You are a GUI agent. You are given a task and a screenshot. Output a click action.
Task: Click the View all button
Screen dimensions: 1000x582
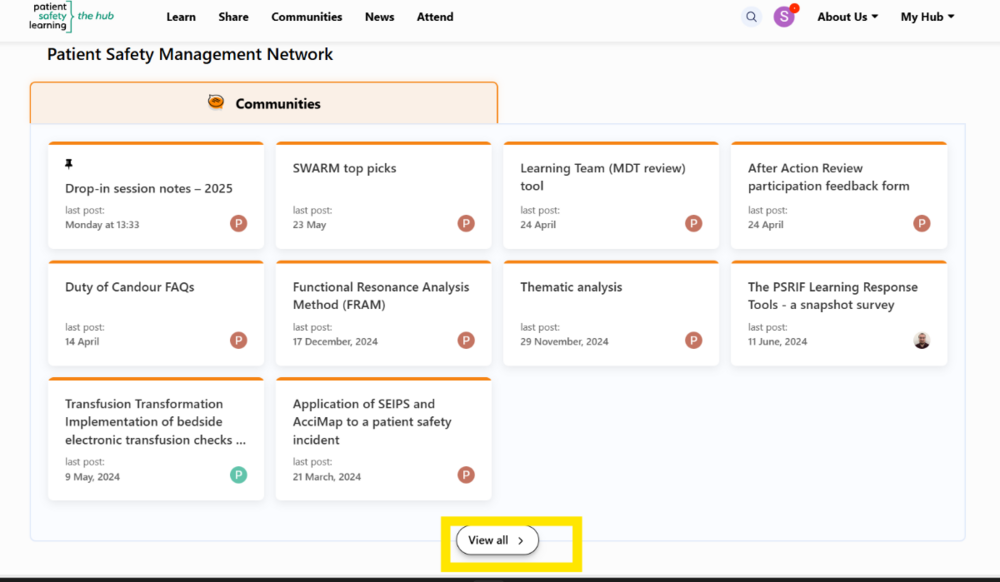coord(497,540)
